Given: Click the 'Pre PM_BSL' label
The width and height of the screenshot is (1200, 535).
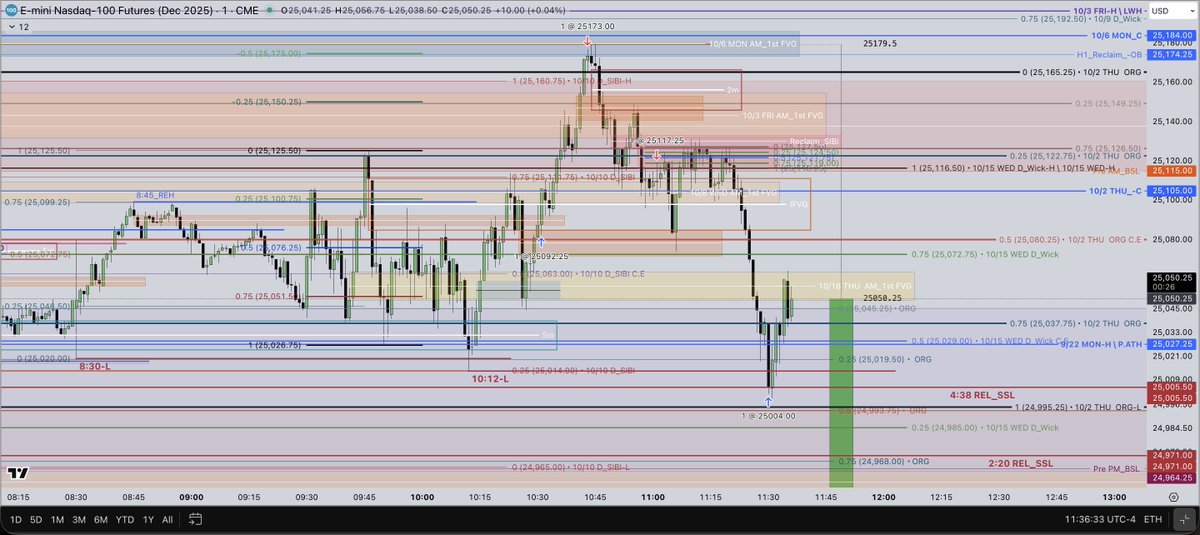Looking at the screenshot, I should 1117,468.
